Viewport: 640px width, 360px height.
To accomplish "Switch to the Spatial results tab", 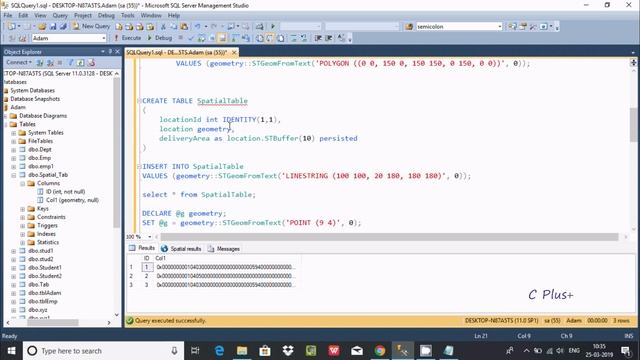I will tap(181, 249).
